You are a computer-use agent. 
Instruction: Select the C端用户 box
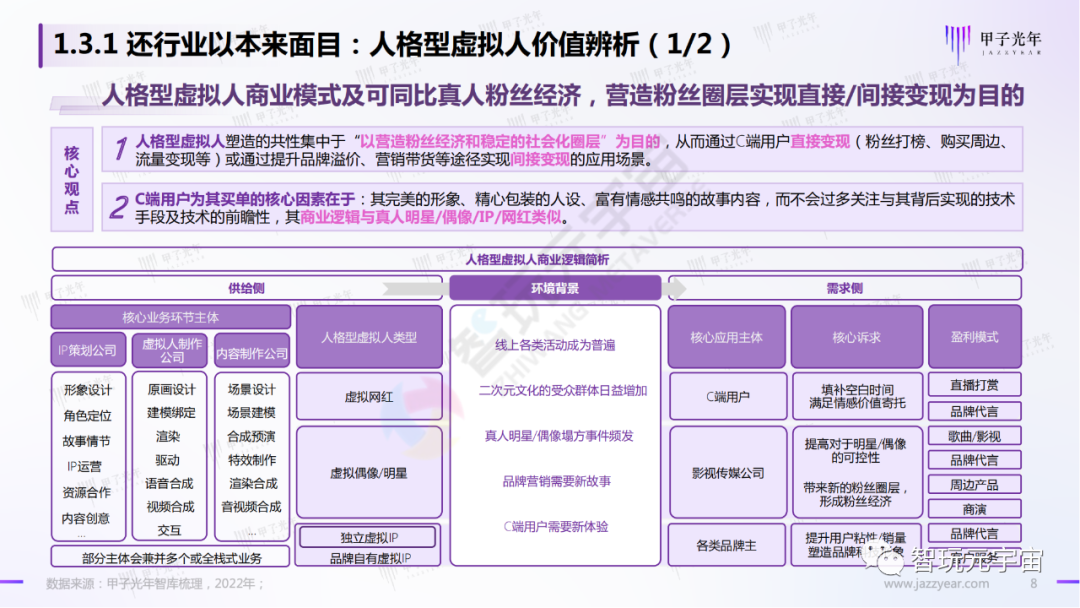pyautogui.click(x=727, y=397)
